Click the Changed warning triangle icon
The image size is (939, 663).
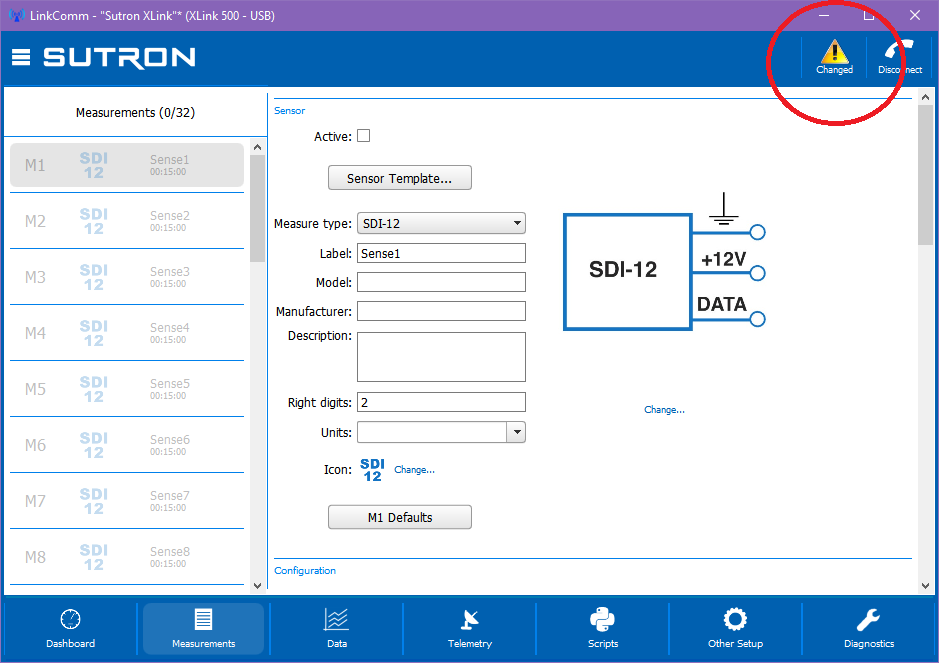point(834,52)
